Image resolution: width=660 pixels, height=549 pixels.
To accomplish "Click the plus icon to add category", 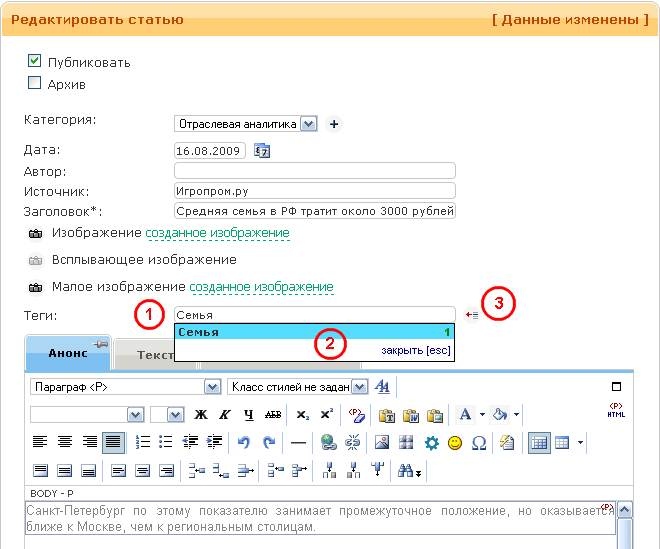I will [x=334, y=124].
